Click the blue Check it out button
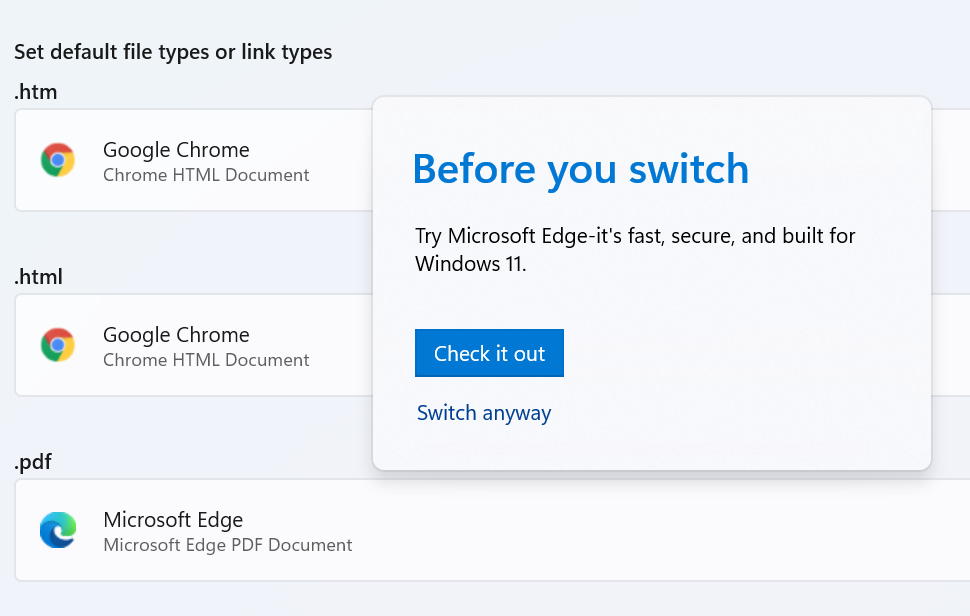This screenshot has width=970, height=616. tap(489, 353)
